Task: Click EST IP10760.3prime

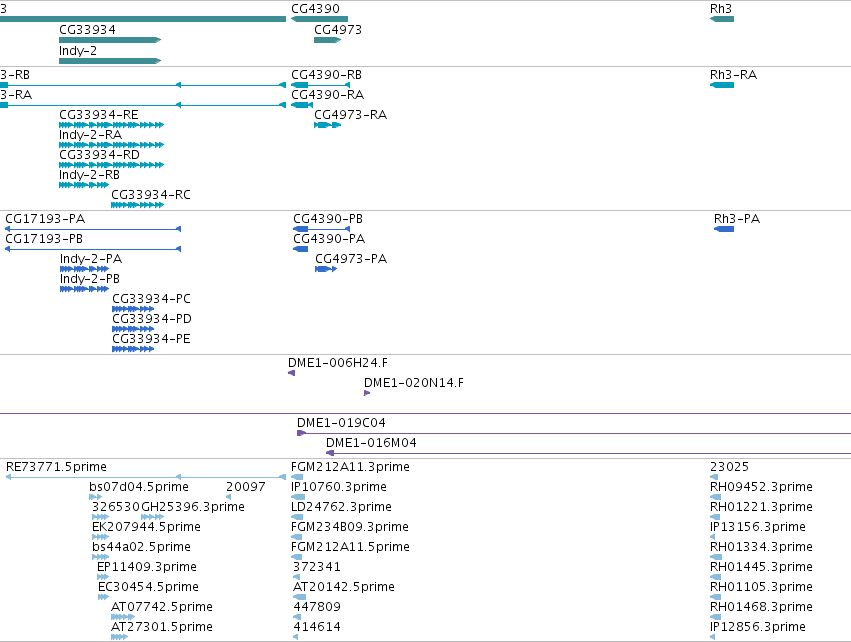Action: tap(298, 497)
